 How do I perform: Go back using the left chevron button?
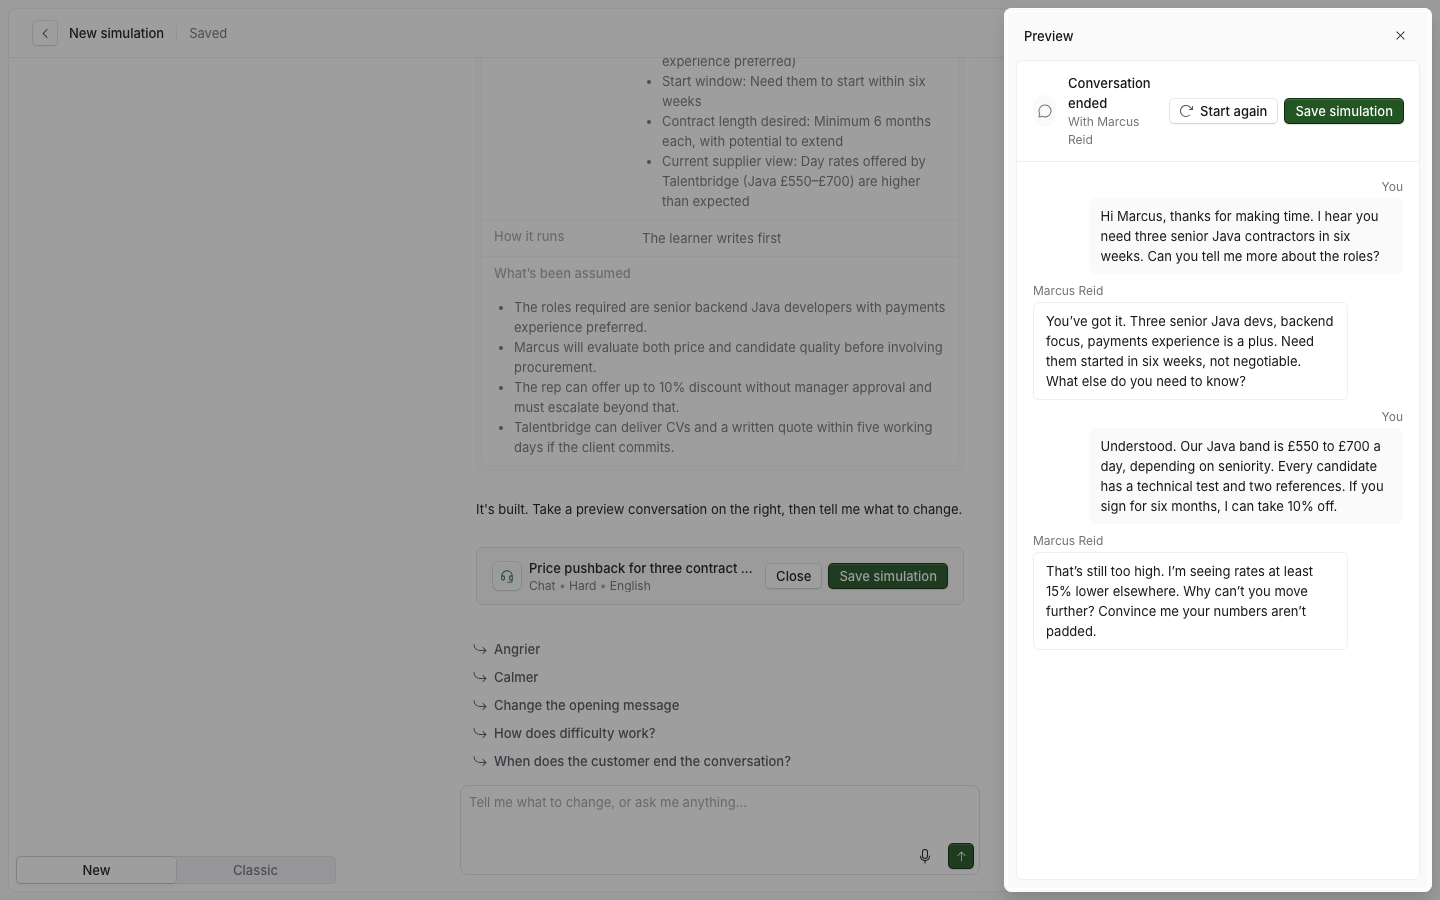pyautogui.click(x=45, y=33)
